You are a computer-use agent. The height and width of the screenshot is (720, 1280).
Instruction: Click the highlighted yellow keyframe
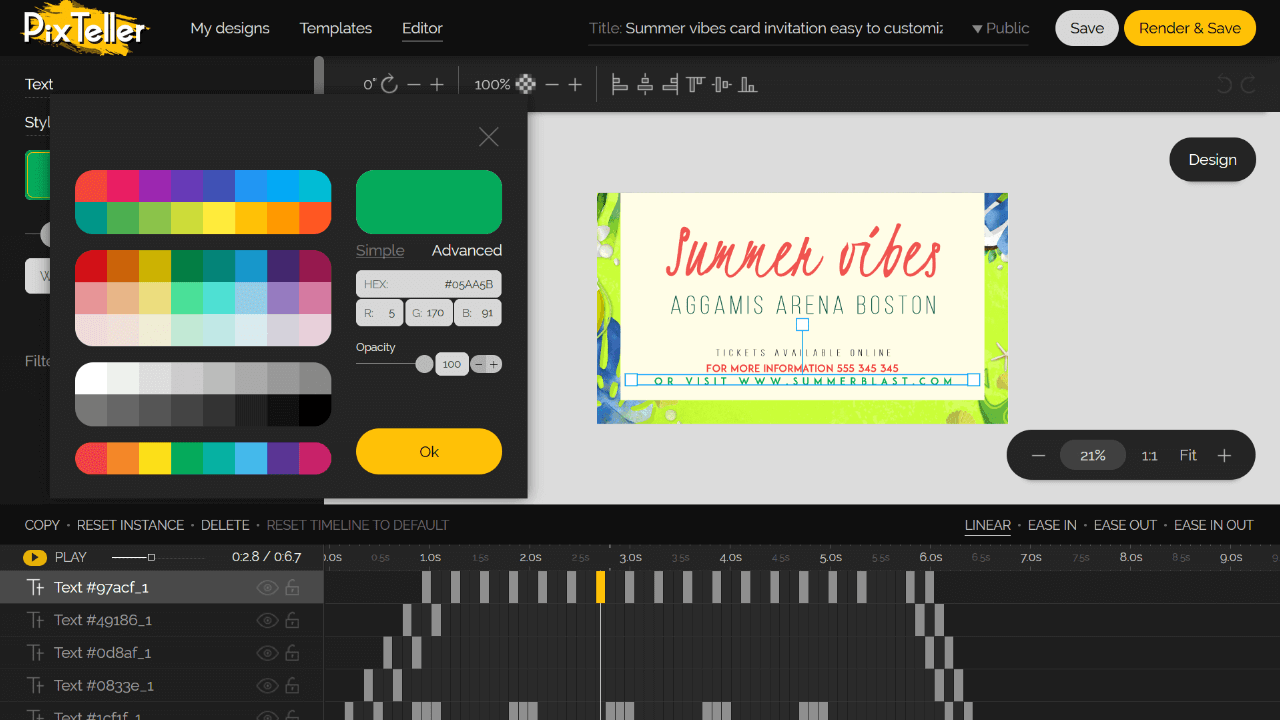pos(601,587)
